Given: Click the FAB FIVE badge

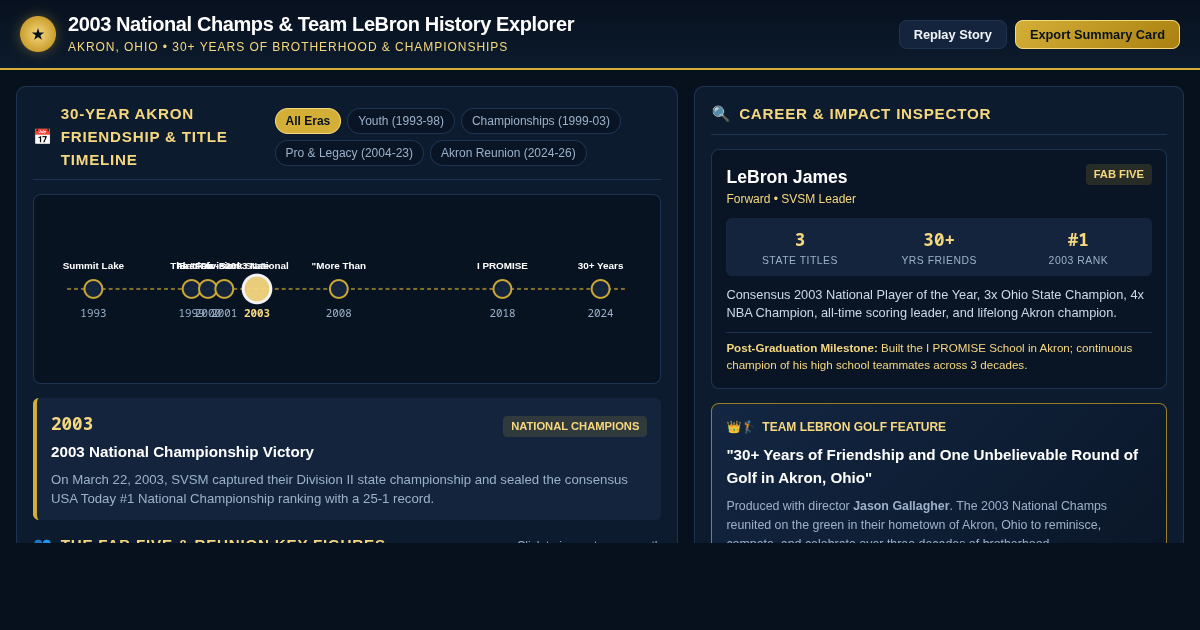Looking at the screenshot, I should tap(1119, 174).
